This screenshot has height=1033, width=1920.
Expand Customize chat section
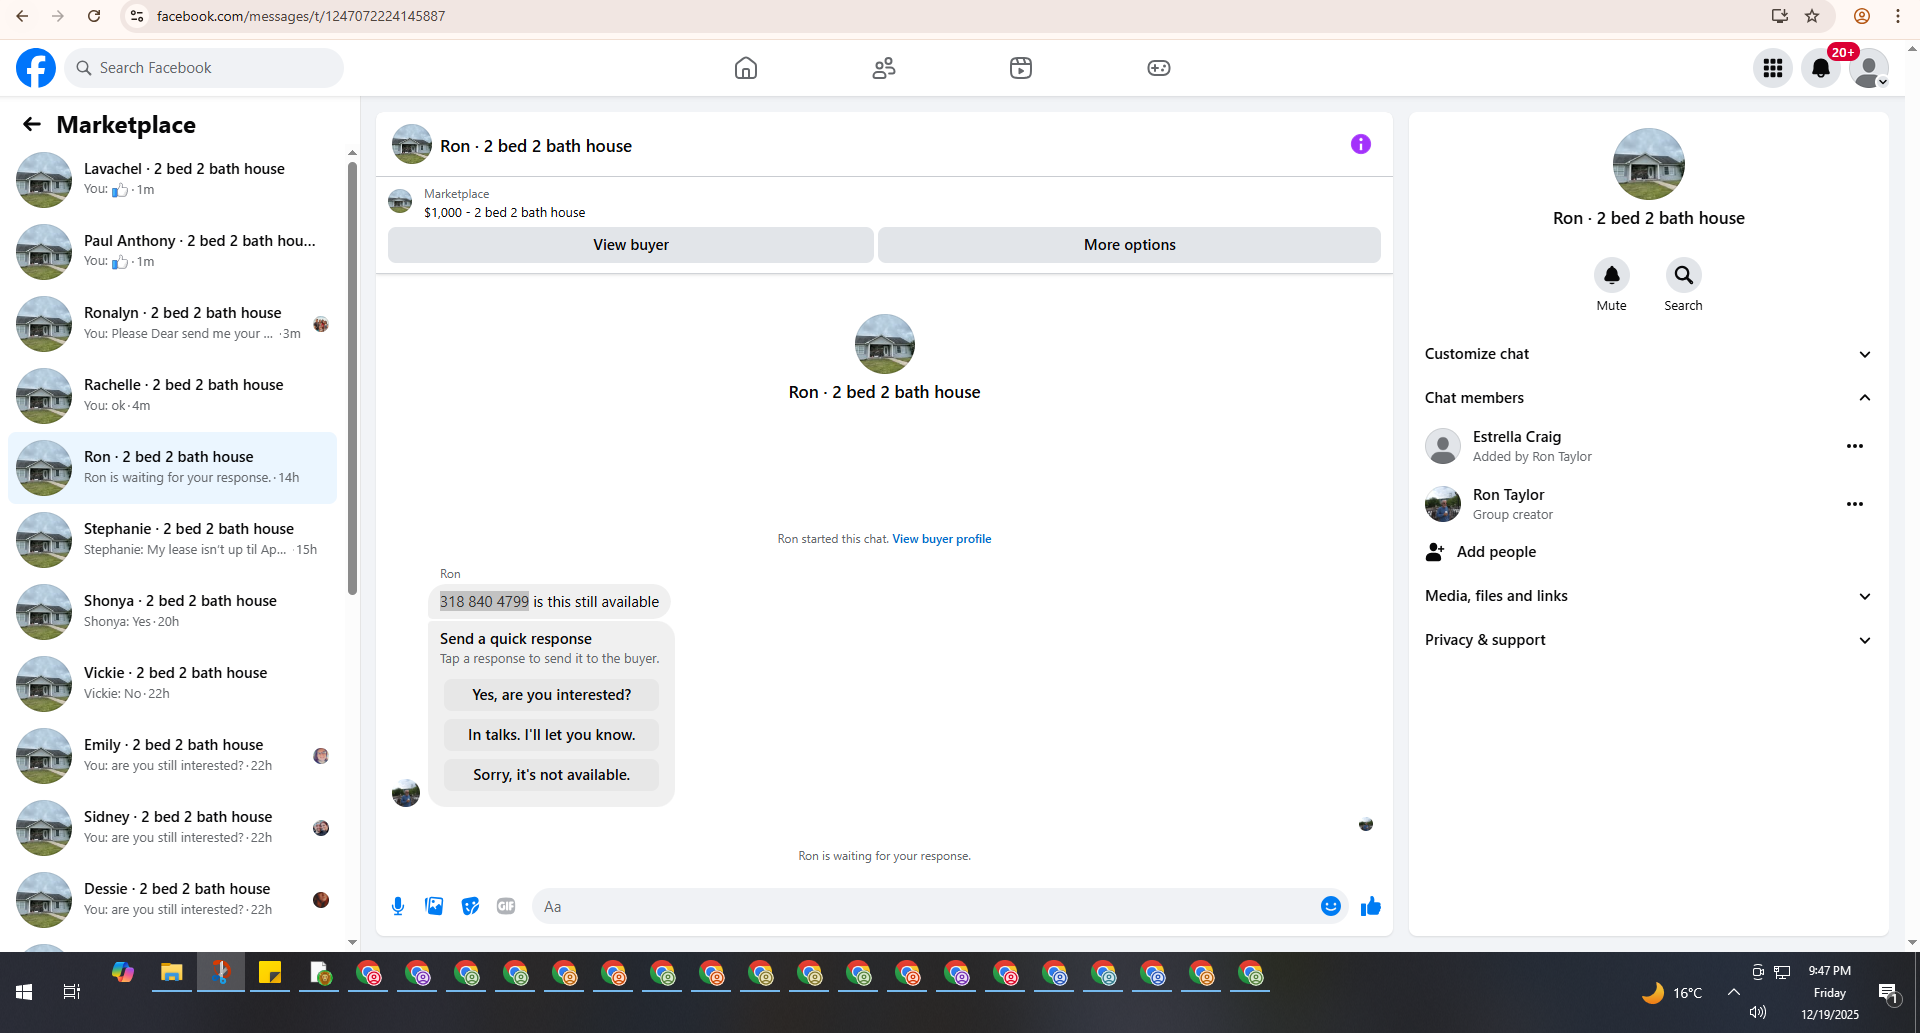[1648, 354]
